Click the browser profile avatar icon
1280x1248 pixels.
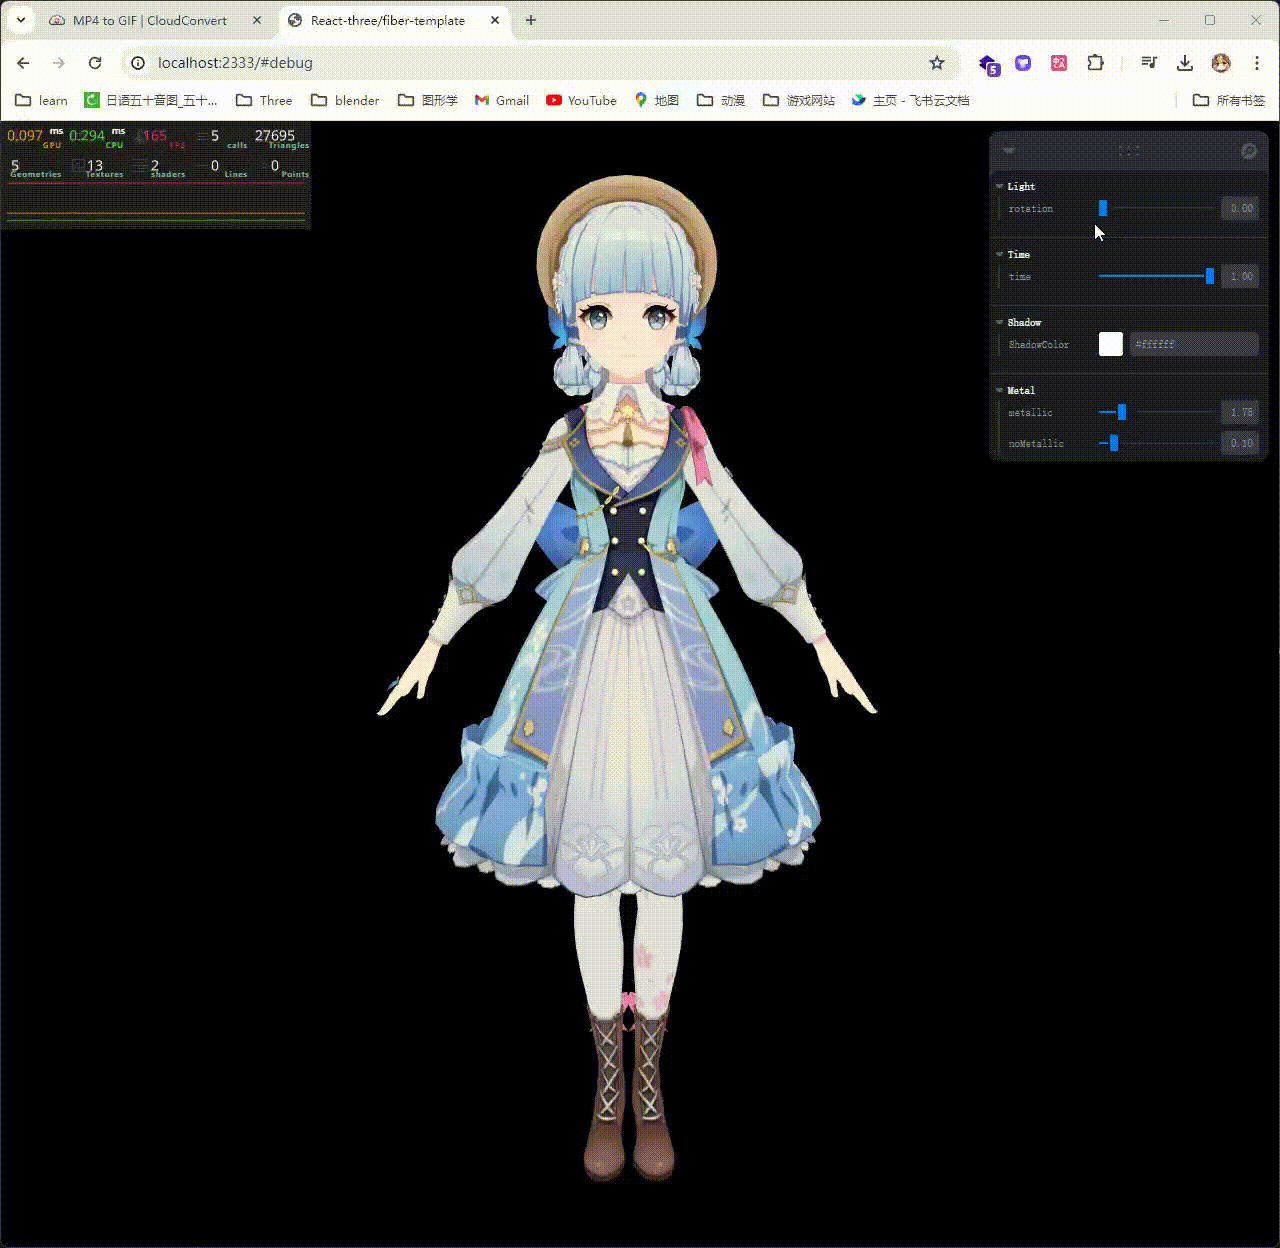click(x=1221, y=63)
